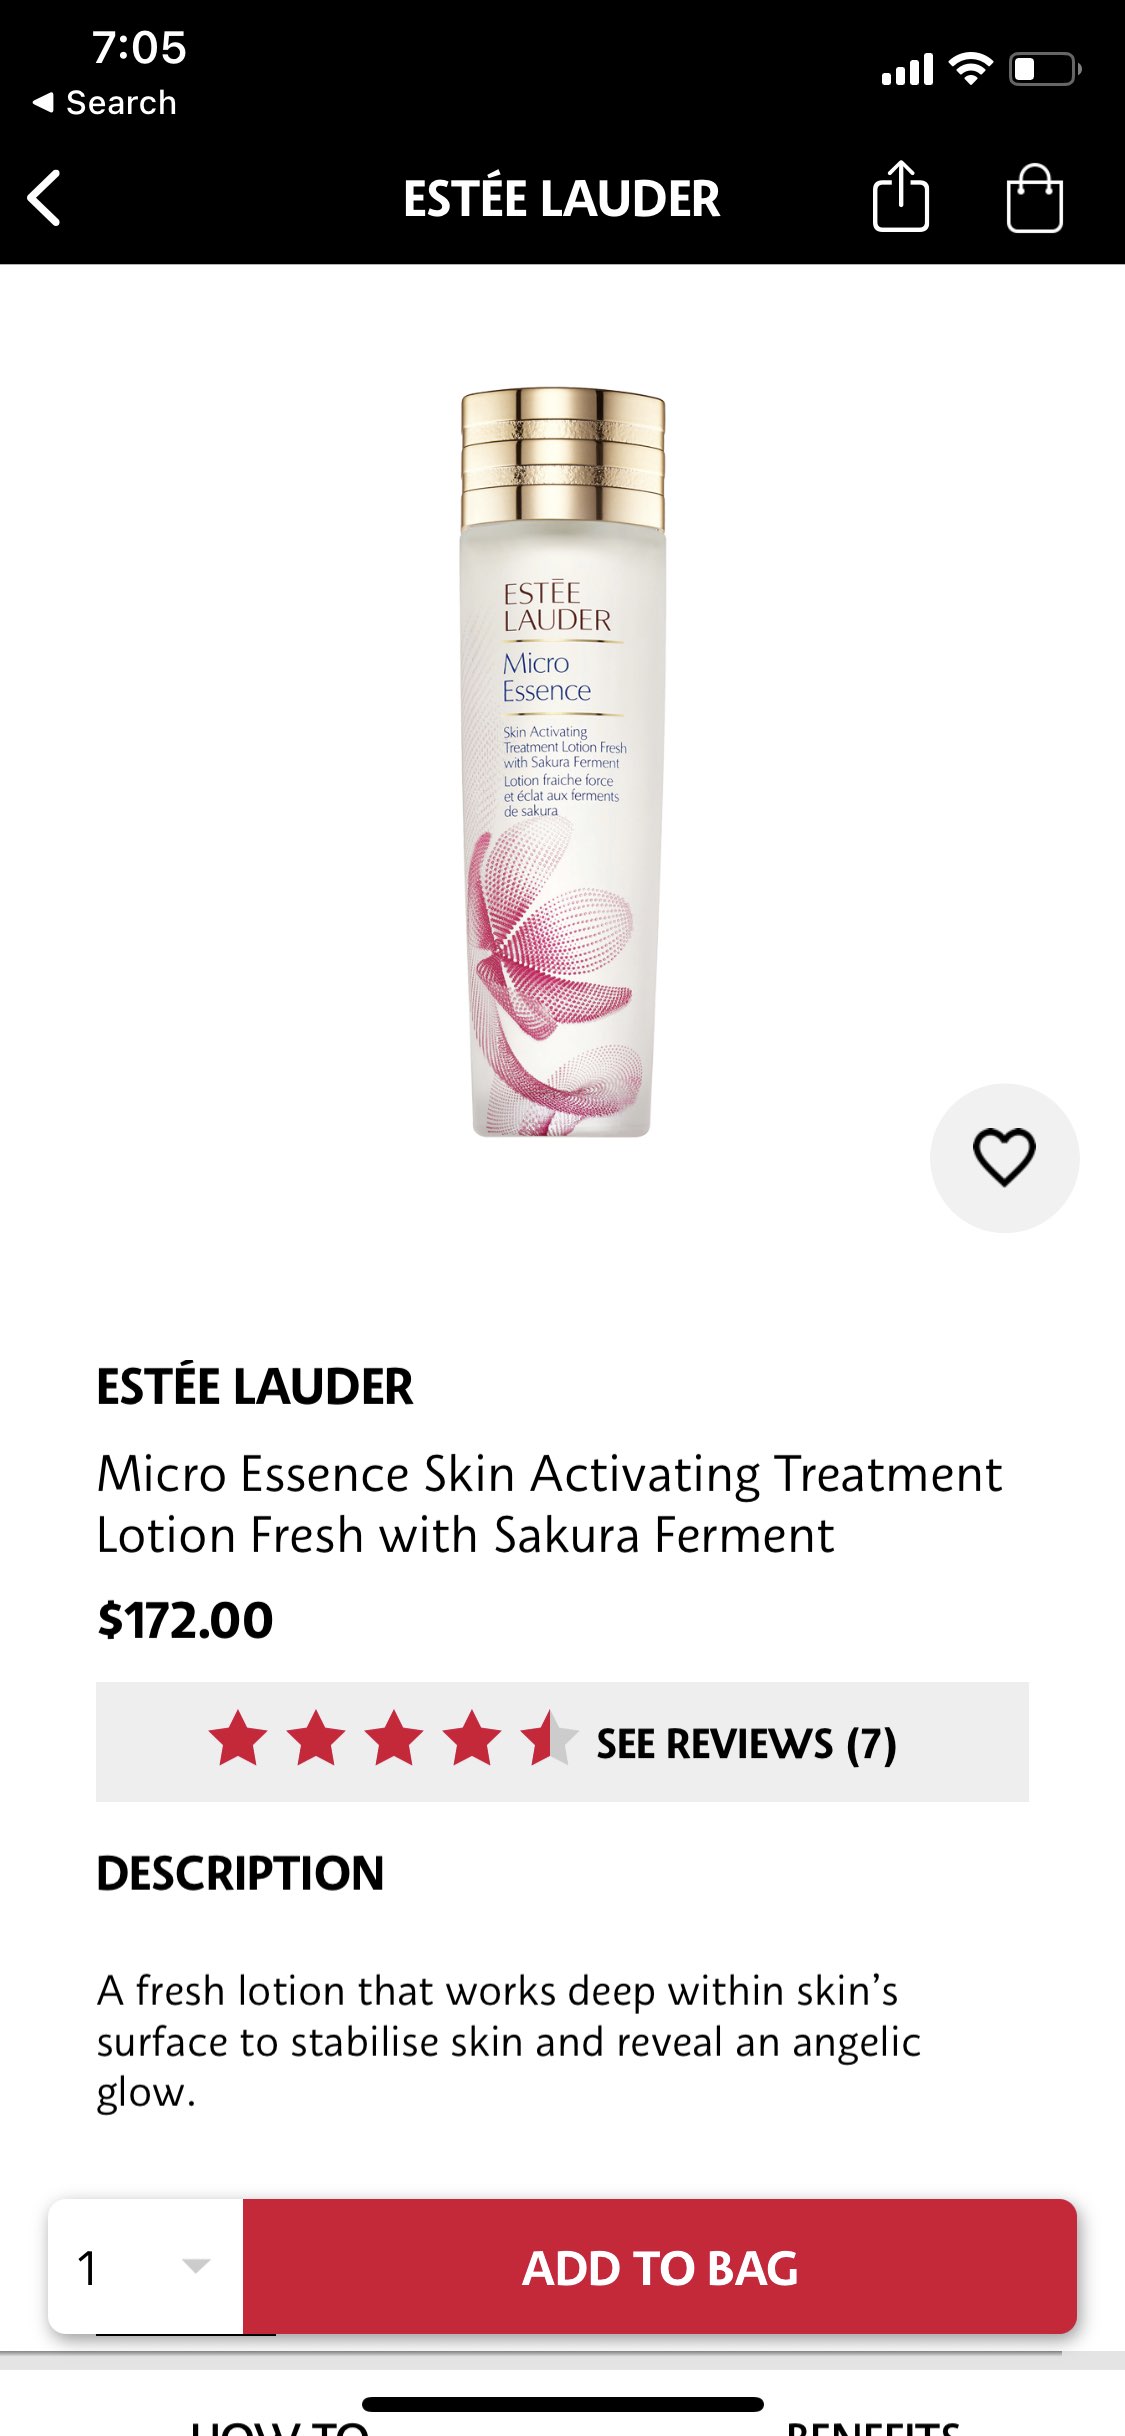Tap the ADD TO BAG button
This screenshot has width=1125, height=2436.
click(660, 2266)
